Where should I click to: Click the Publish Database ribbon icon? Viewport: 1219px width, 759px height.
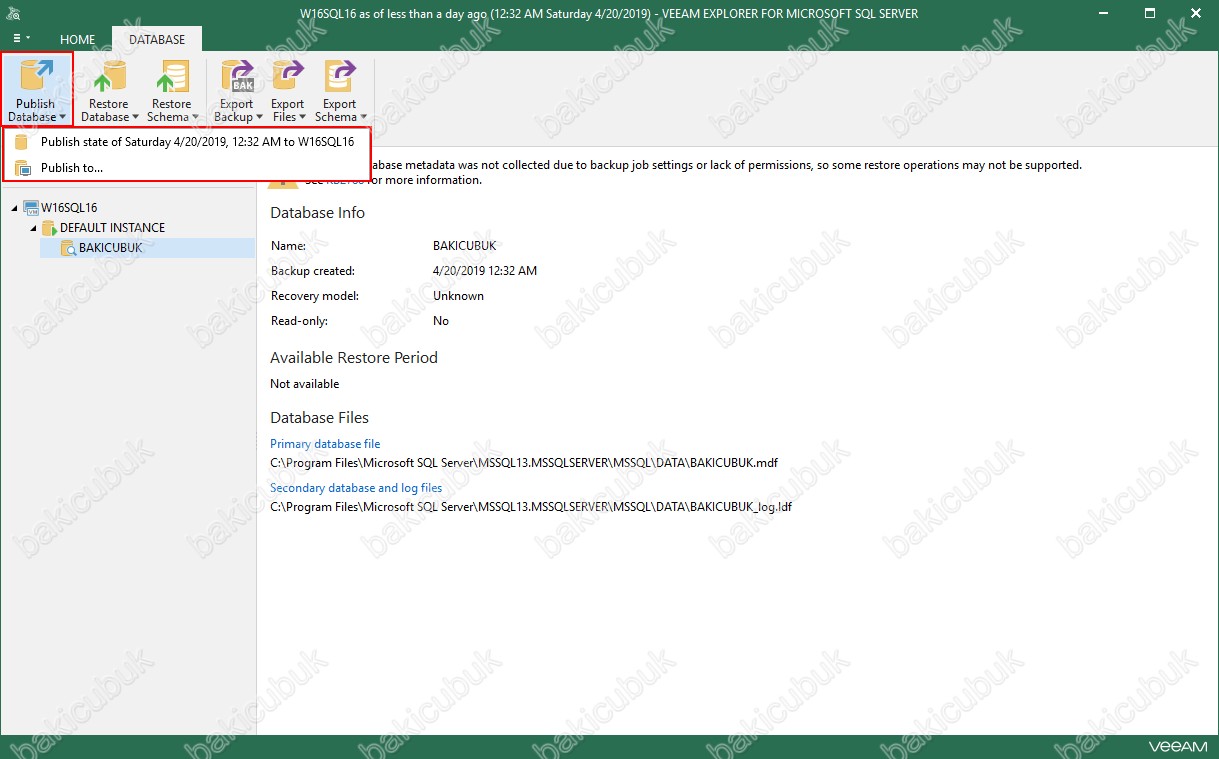[37, 76]
